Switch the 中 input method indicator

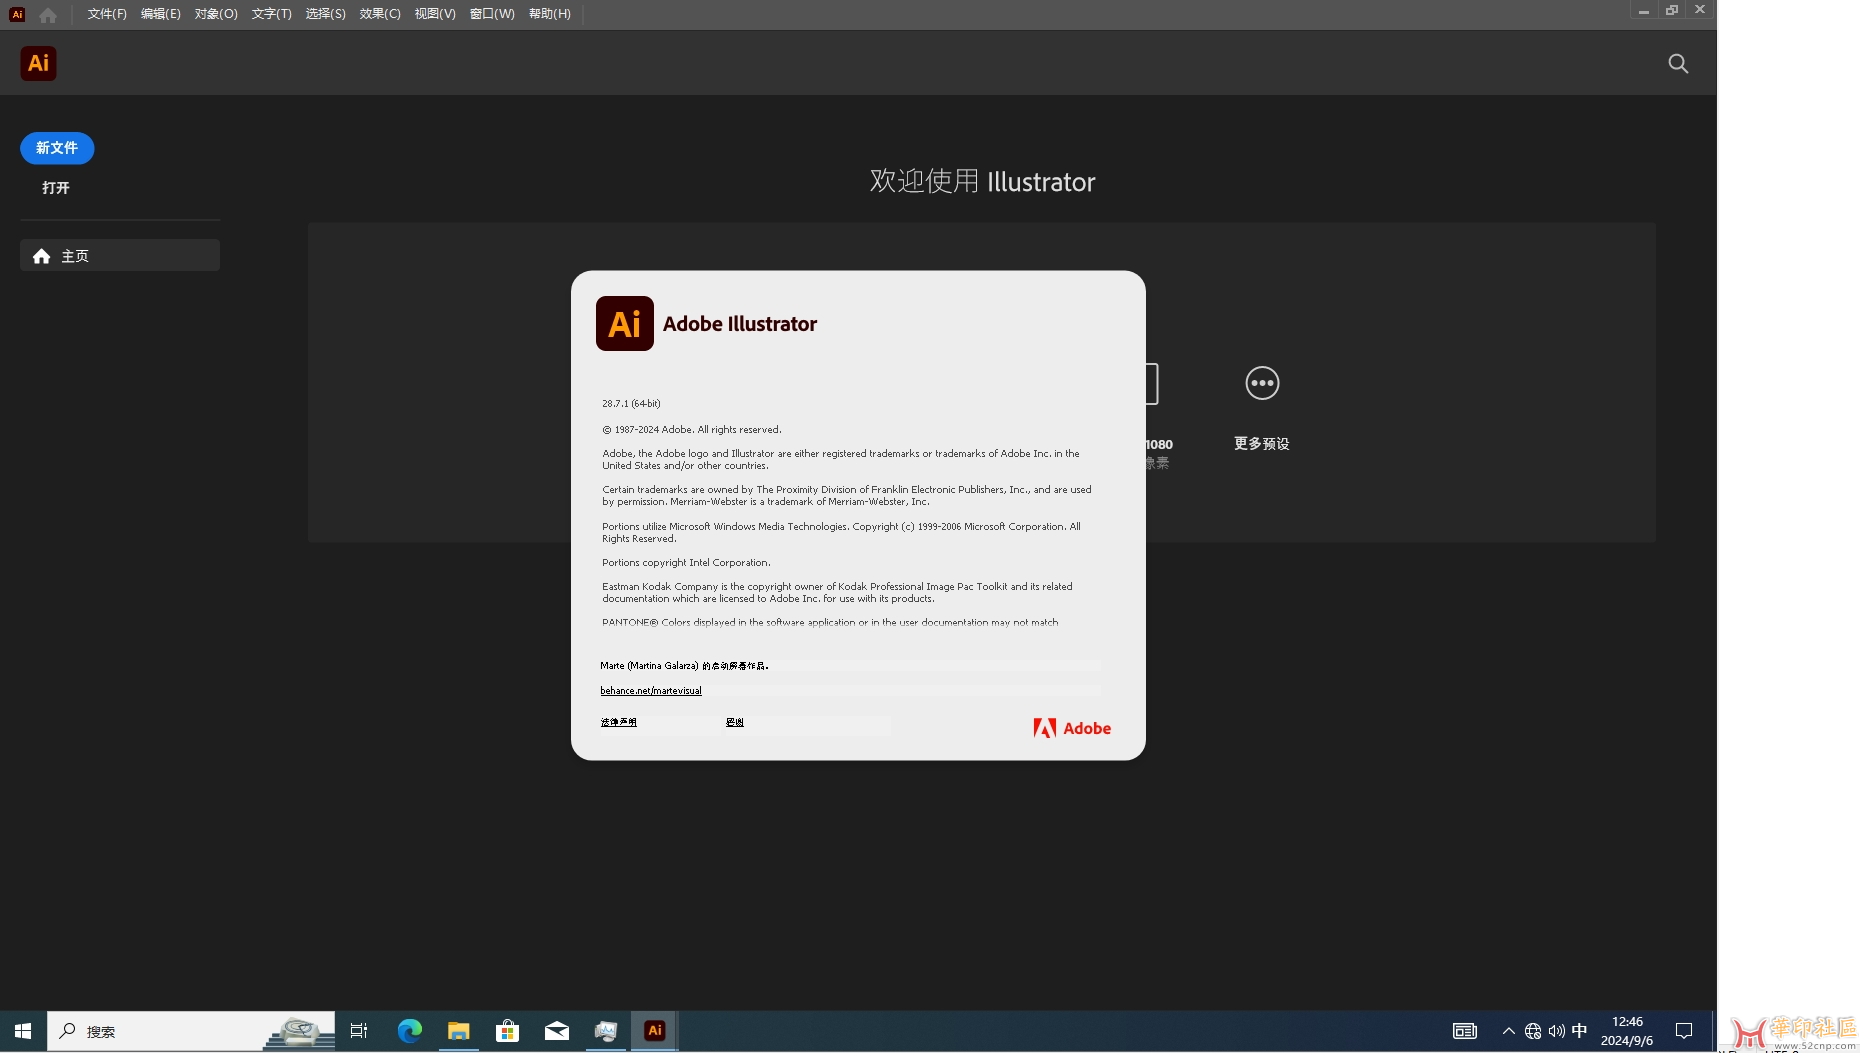1580,1031
